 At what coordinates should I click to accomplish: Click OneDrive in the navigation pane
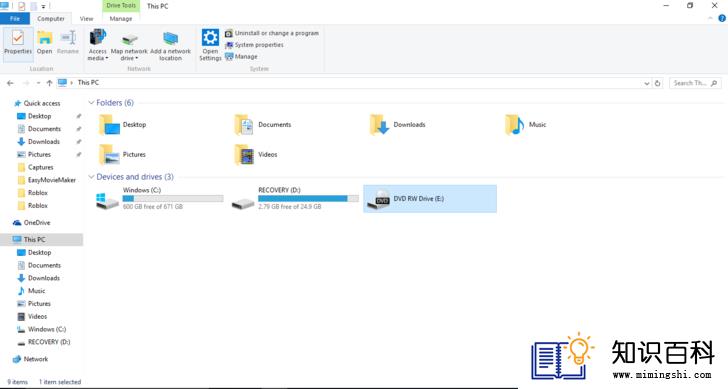37,223
